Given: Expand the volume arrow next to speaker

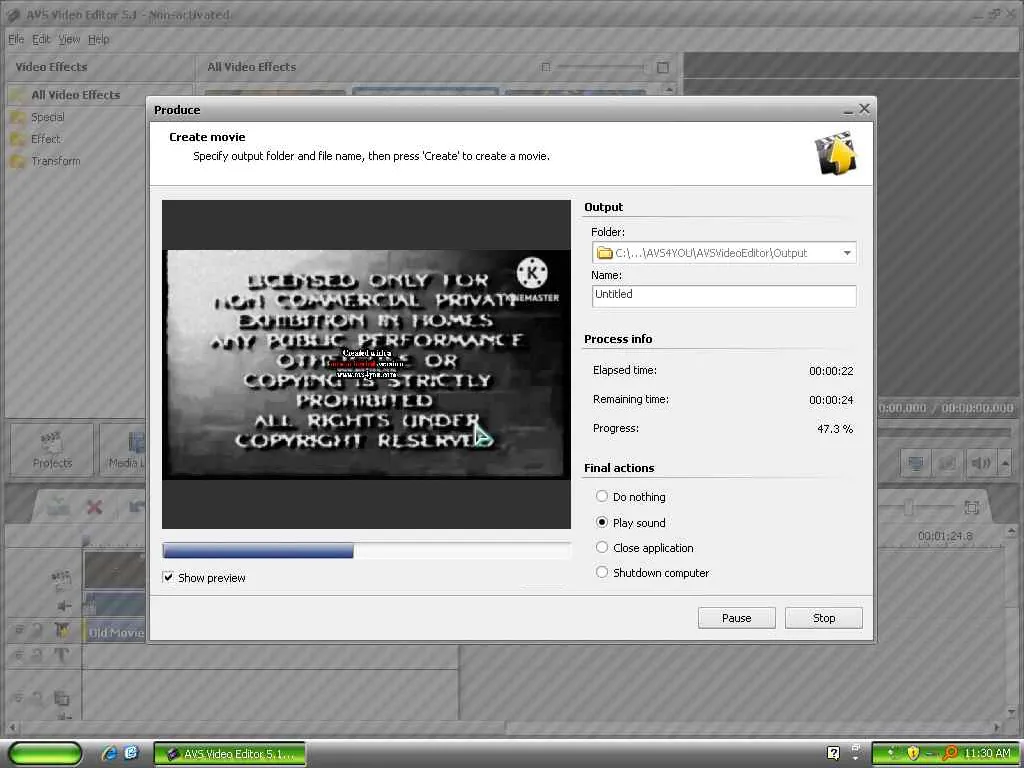Looking at the screenshot, I should (x=1005, y=463).
